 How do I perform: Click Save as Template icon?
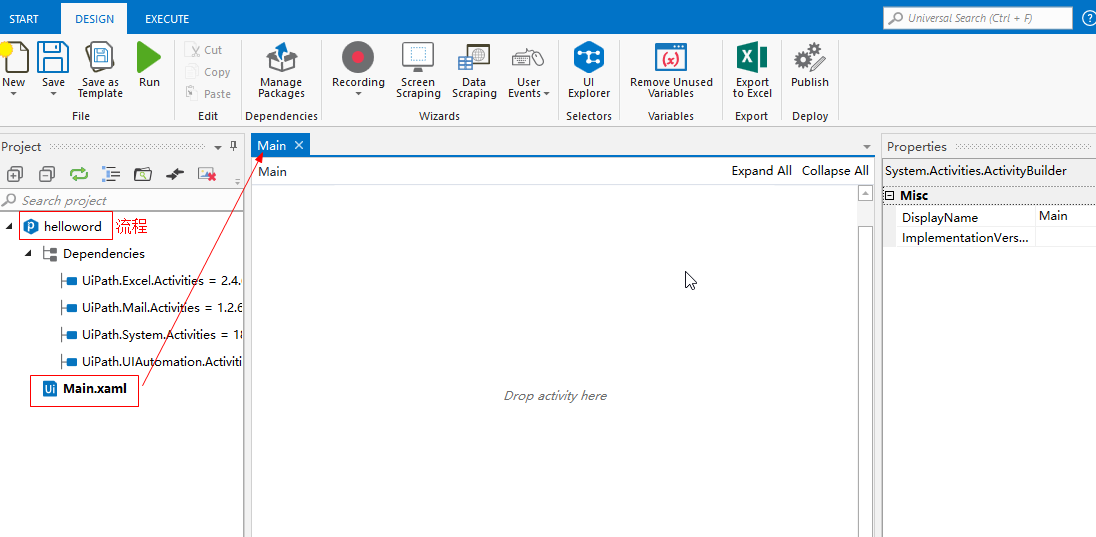tap(100, 57)
